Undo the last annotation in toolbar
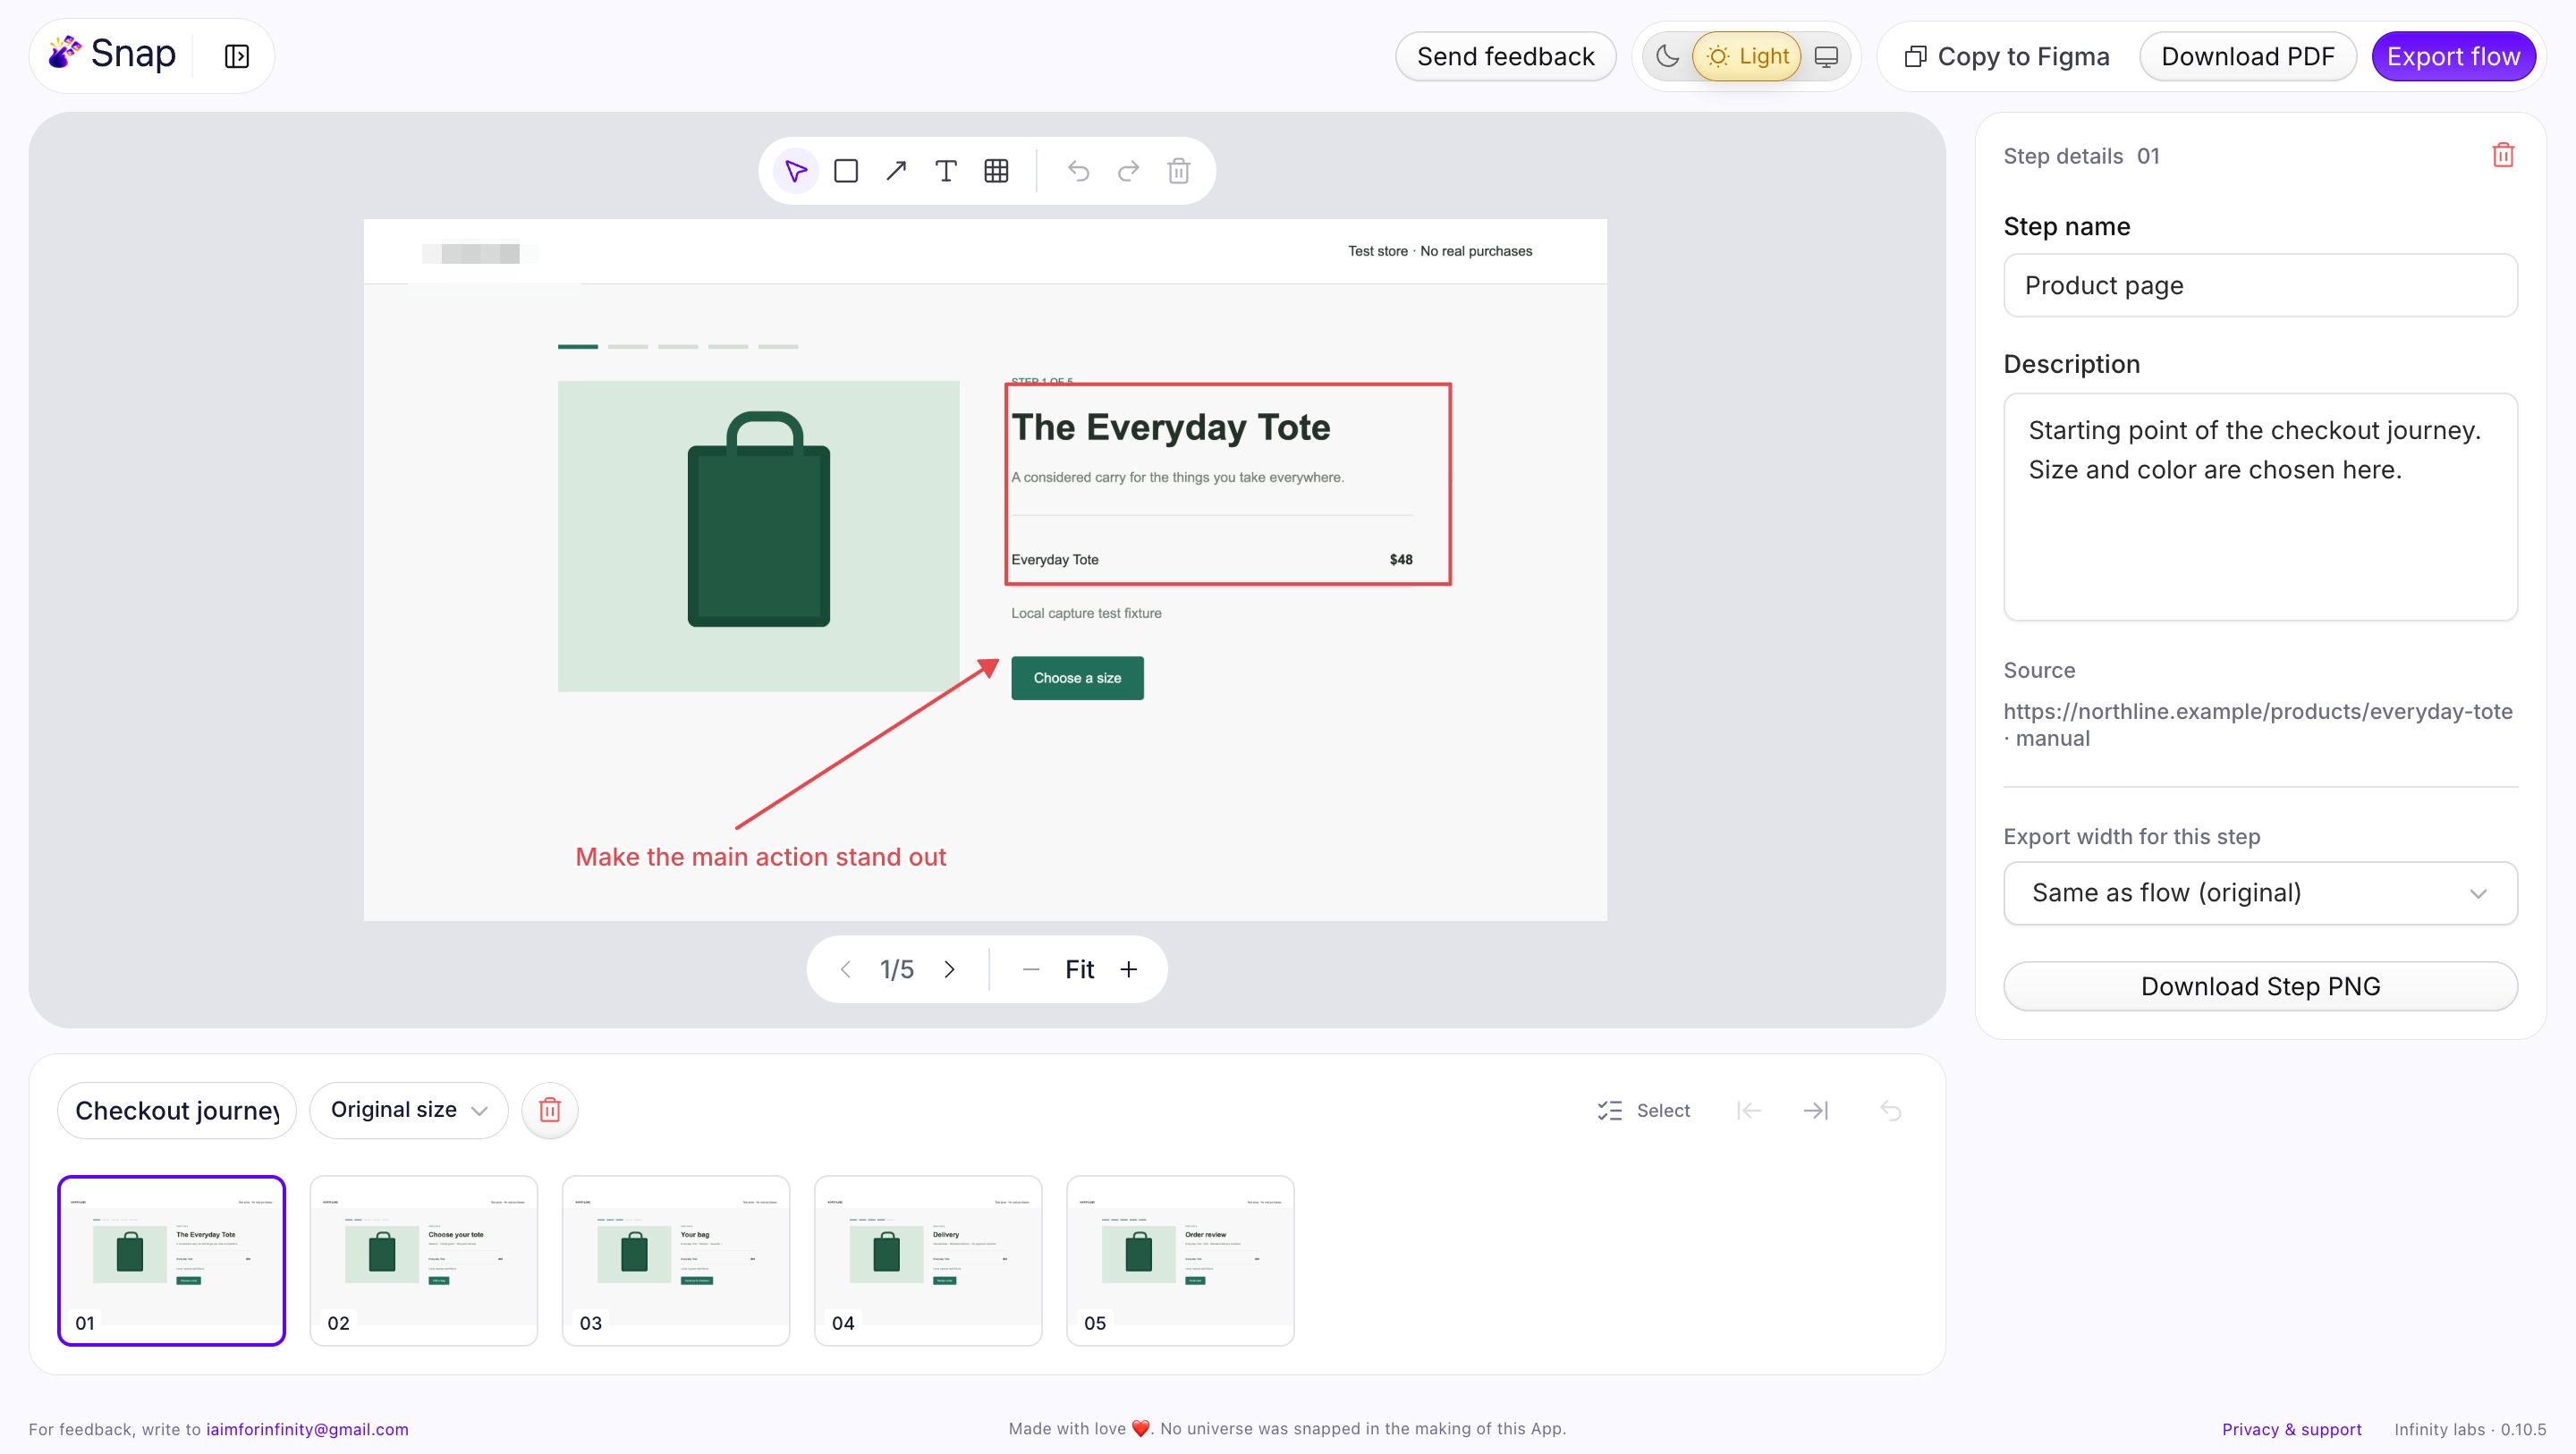Image resolution: width=2576 pixels, height=1454 pixels. [x=1078, y=171]
